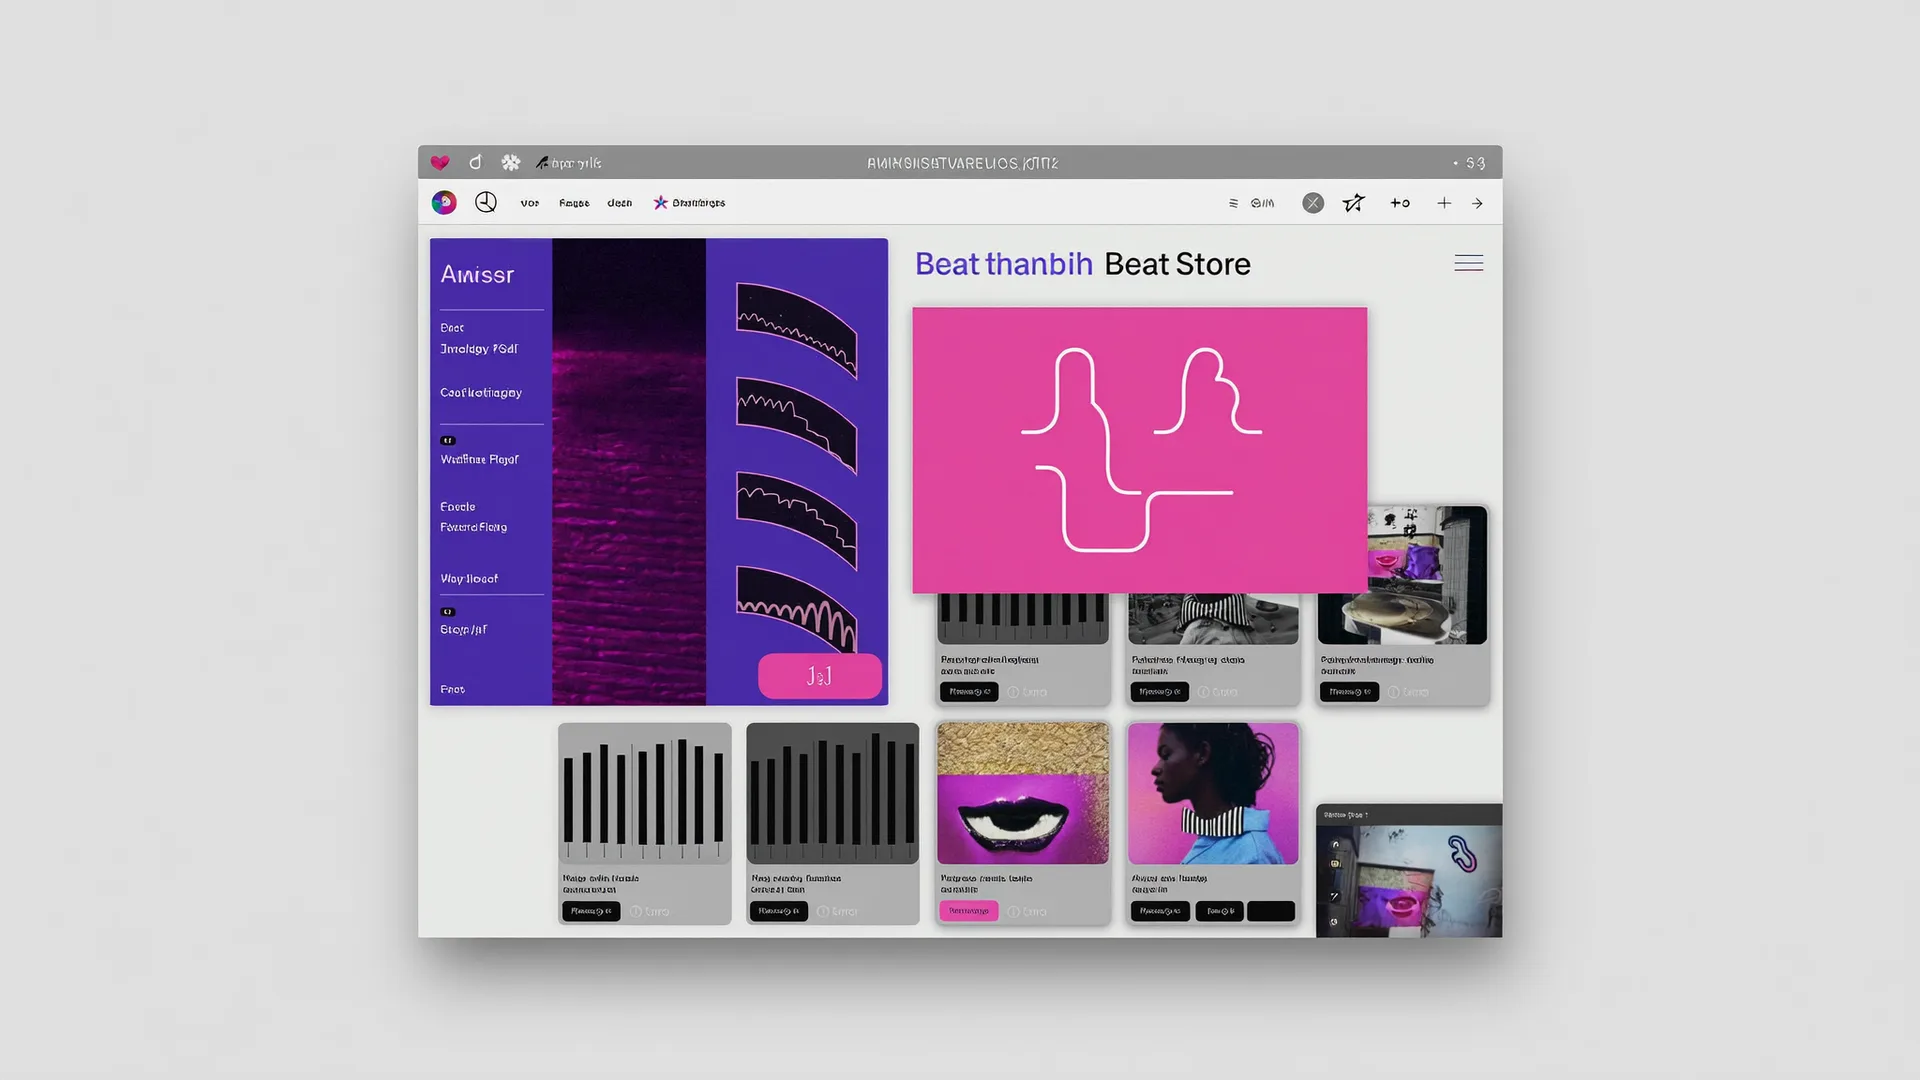Screen dimensions: 1920x1080
Task: Open the colorful circular logo in the toolbar
Action: 444,203
